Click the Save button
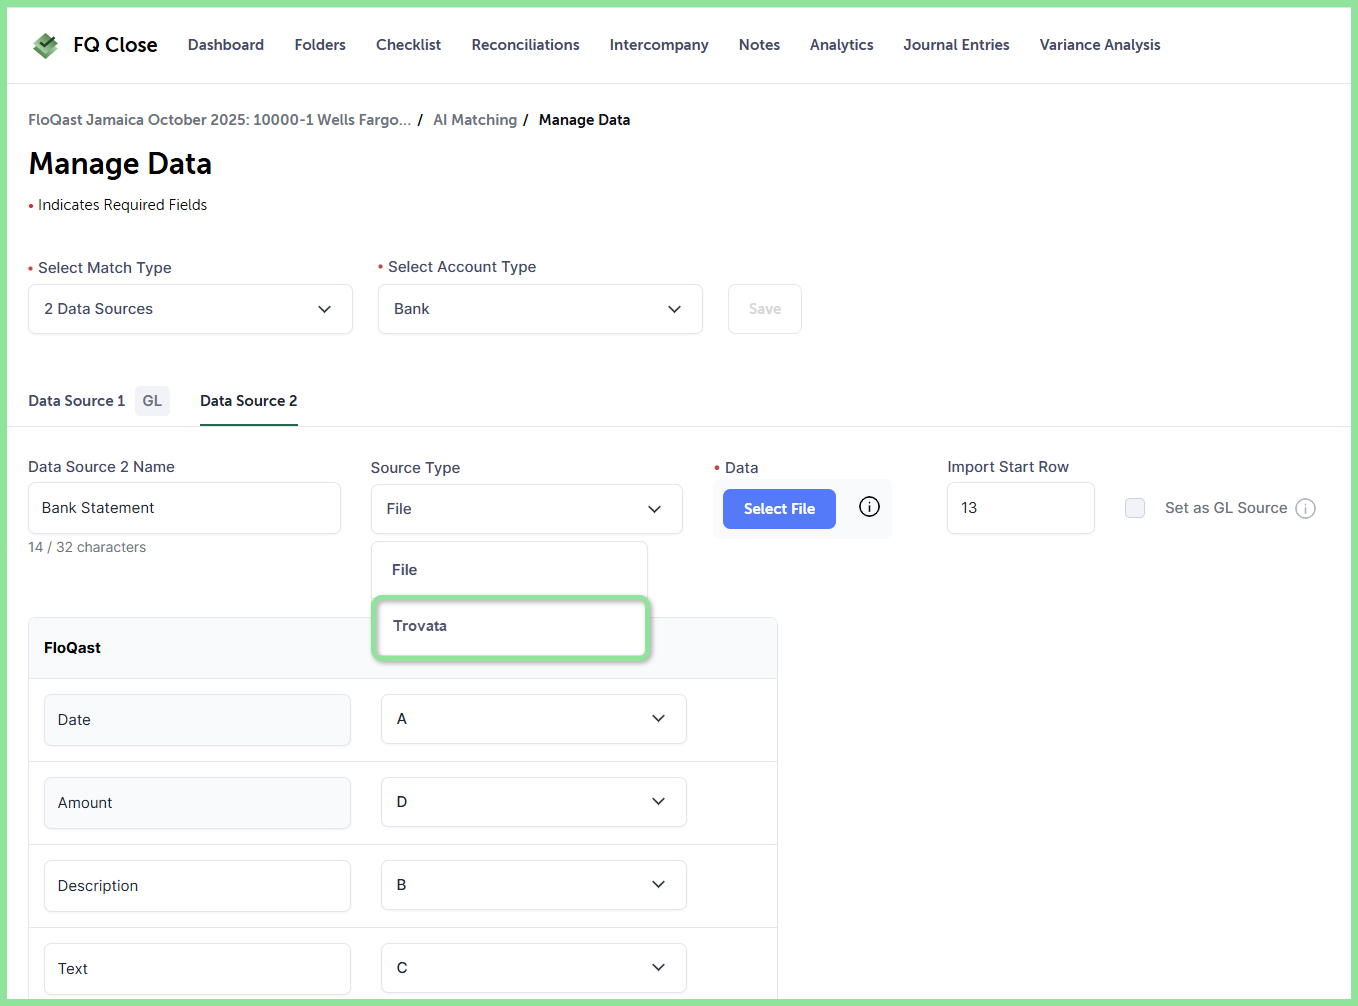Viewport: 1358px width, 1006px height. [x=765, y=309]
